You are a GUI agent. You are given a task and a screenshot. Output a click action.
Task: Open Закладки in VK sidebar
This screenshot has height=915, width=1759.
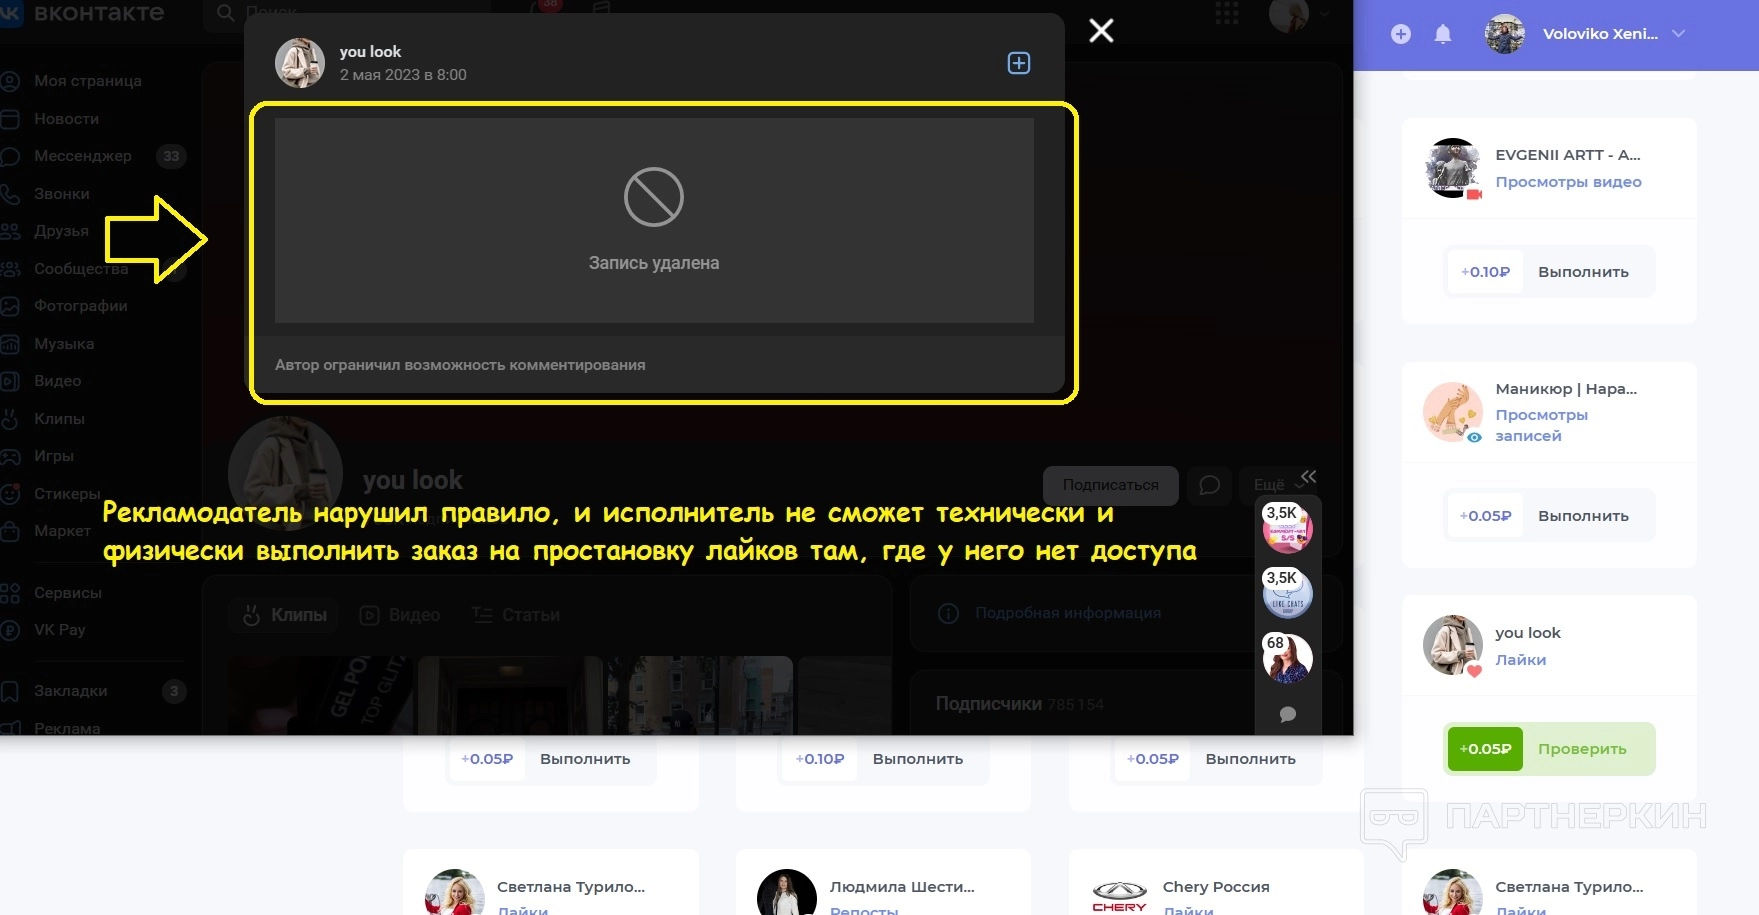pos(71,691)
